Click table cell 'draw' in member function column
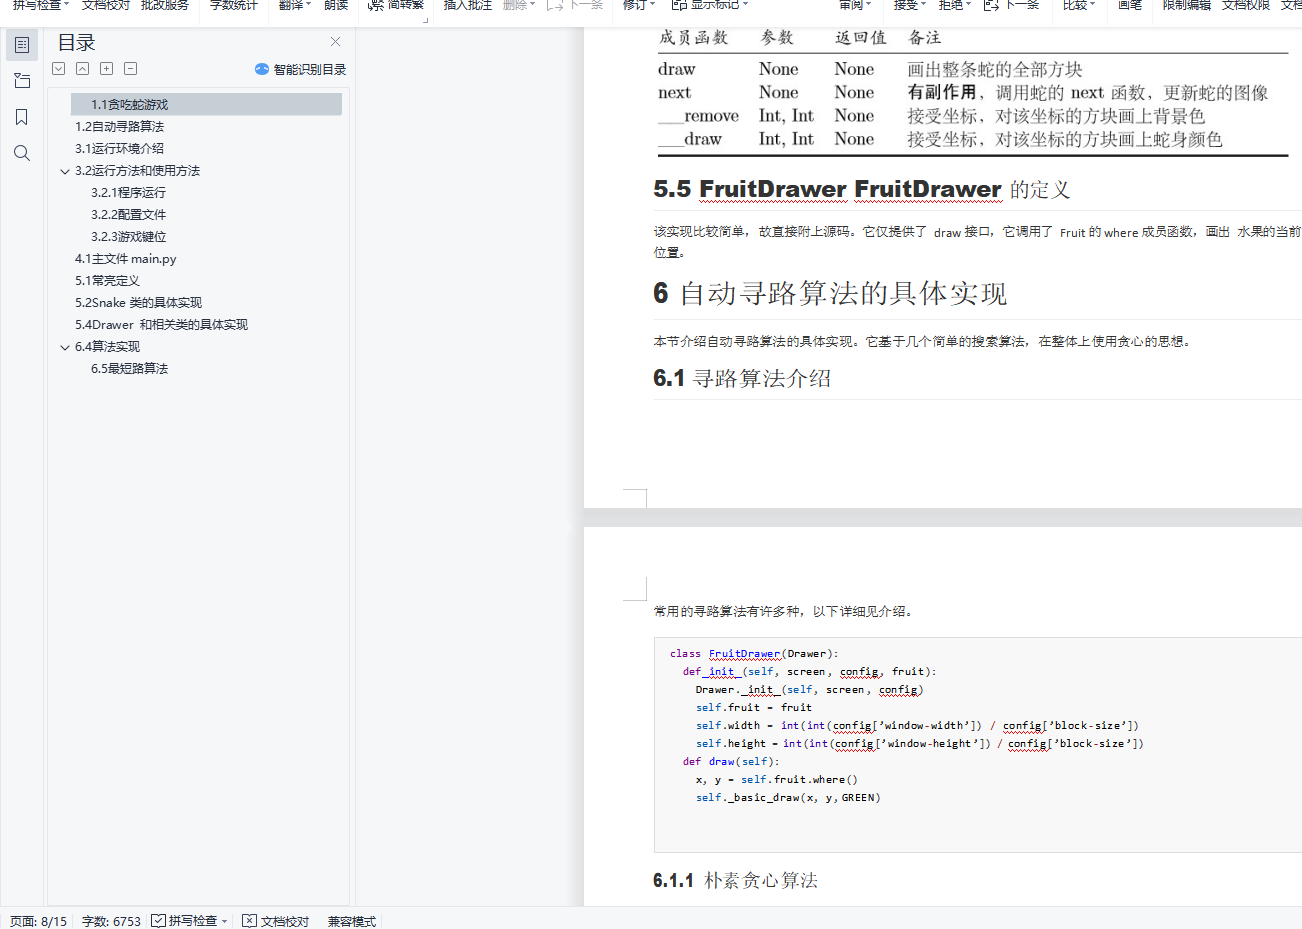1302x929 pixels. pos(677,69)
